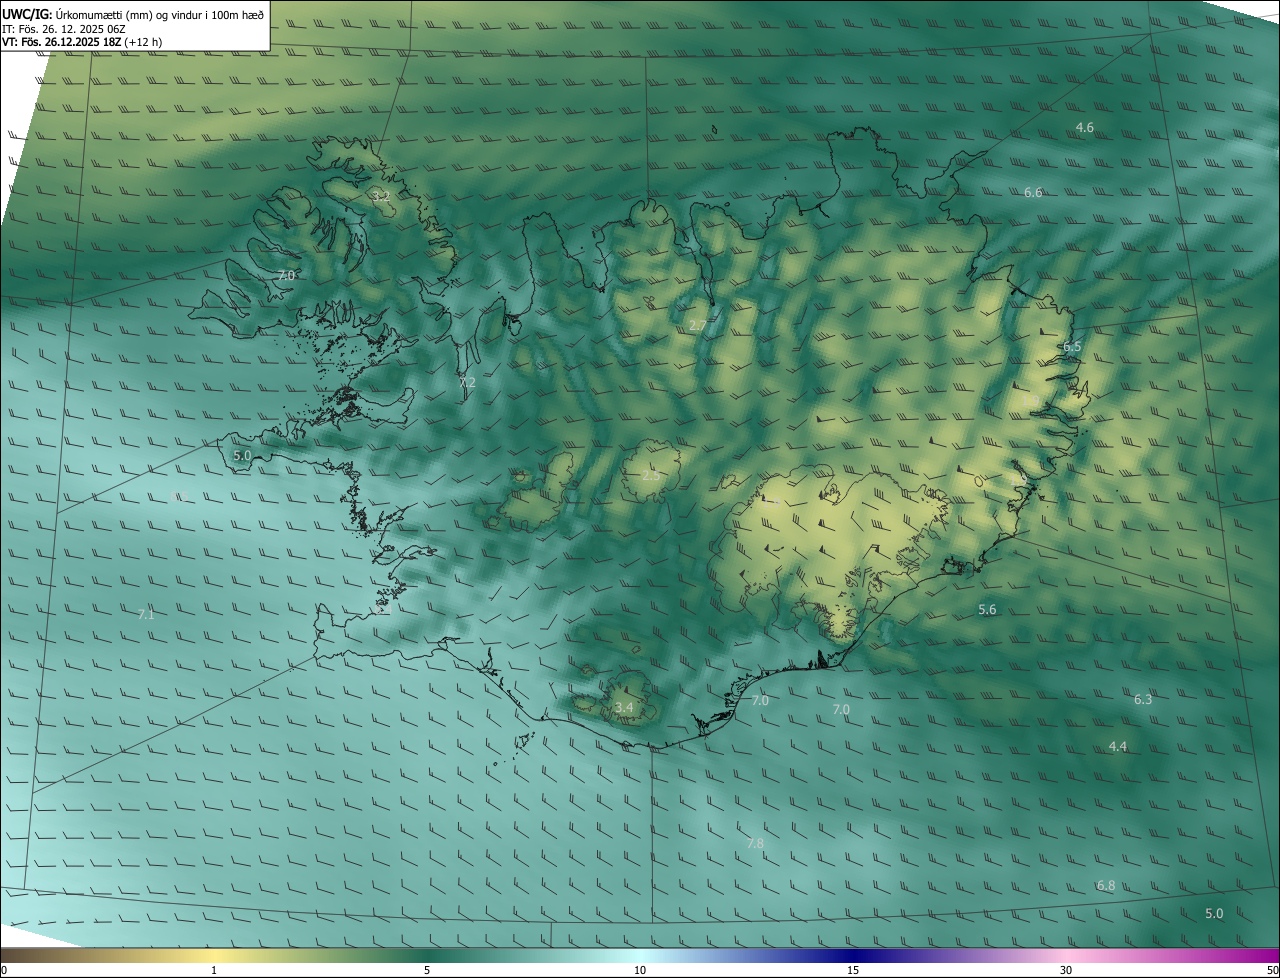Viewport: 1280px width, 978px height.
Task: Click the 15 tick on the color scale
Action: 853,970
